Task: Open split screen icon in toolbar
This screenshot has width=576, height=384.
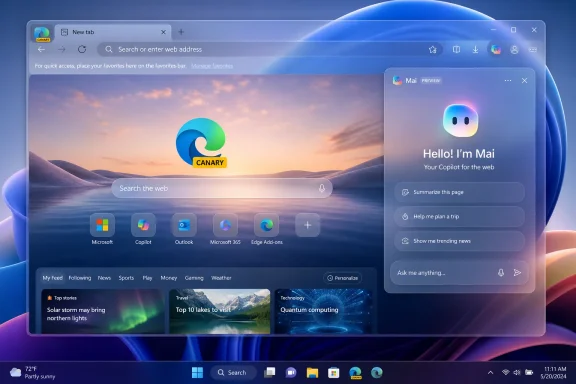Action: tap(456, 49)
